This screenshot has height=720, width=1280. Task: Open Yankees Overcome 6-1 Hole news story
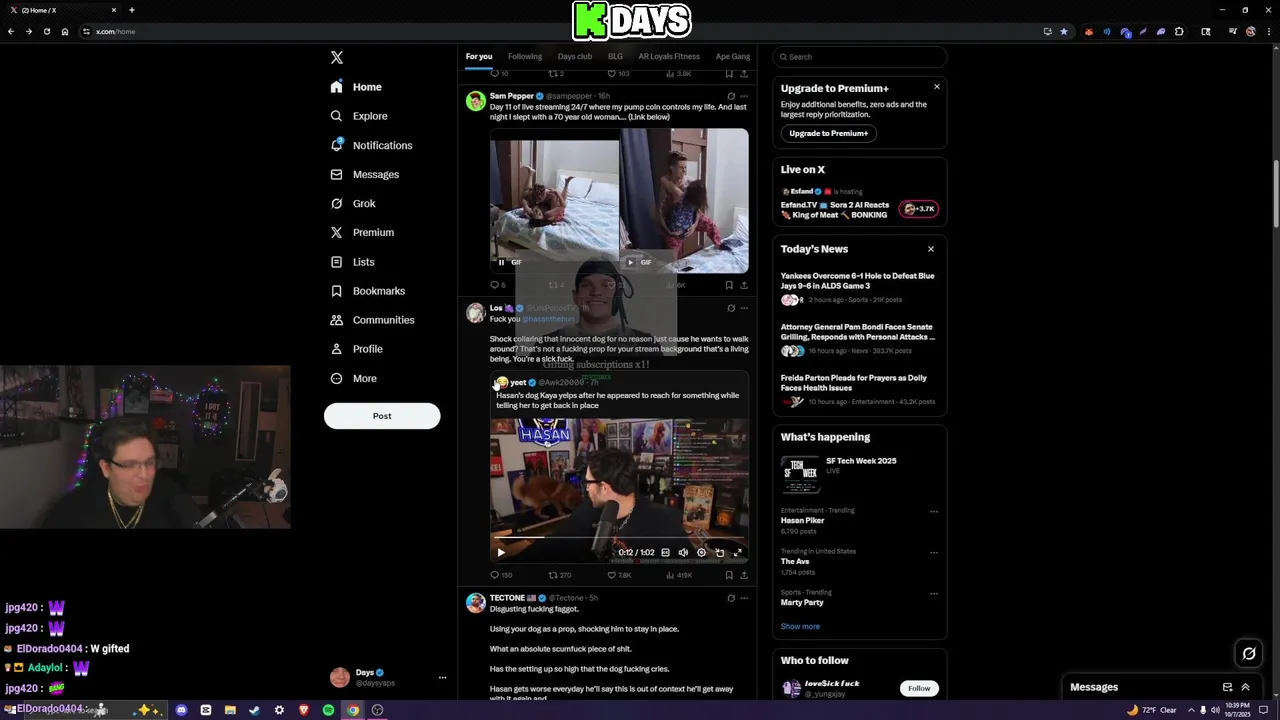point(859,287)
